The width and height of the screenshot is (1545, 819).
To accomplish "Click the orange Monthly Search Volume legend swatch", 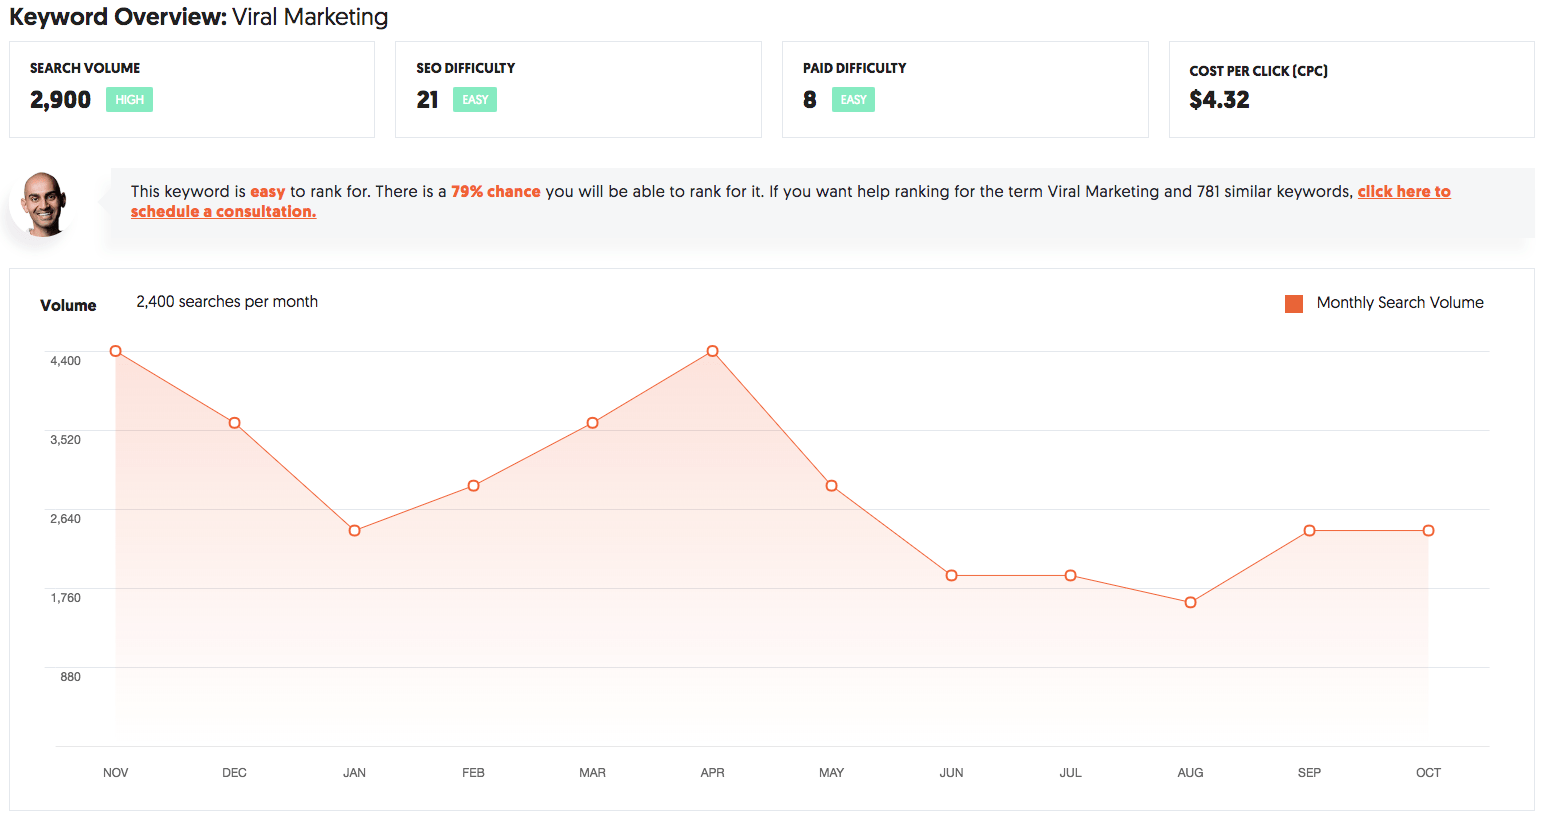I will click(1293, 304).
